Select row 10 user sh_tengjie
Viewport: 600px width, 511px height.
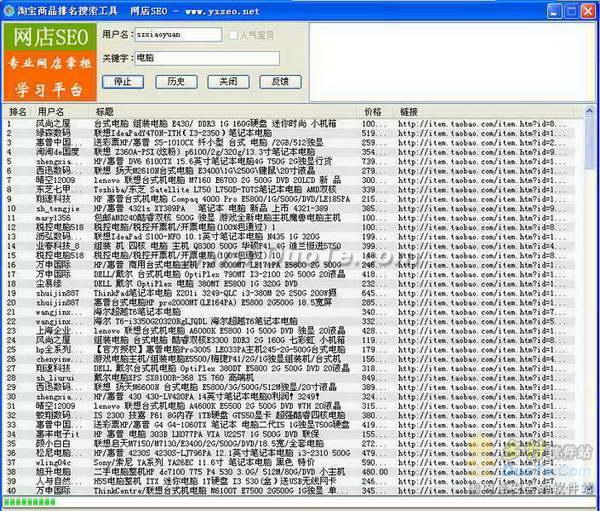click(58, 208)
